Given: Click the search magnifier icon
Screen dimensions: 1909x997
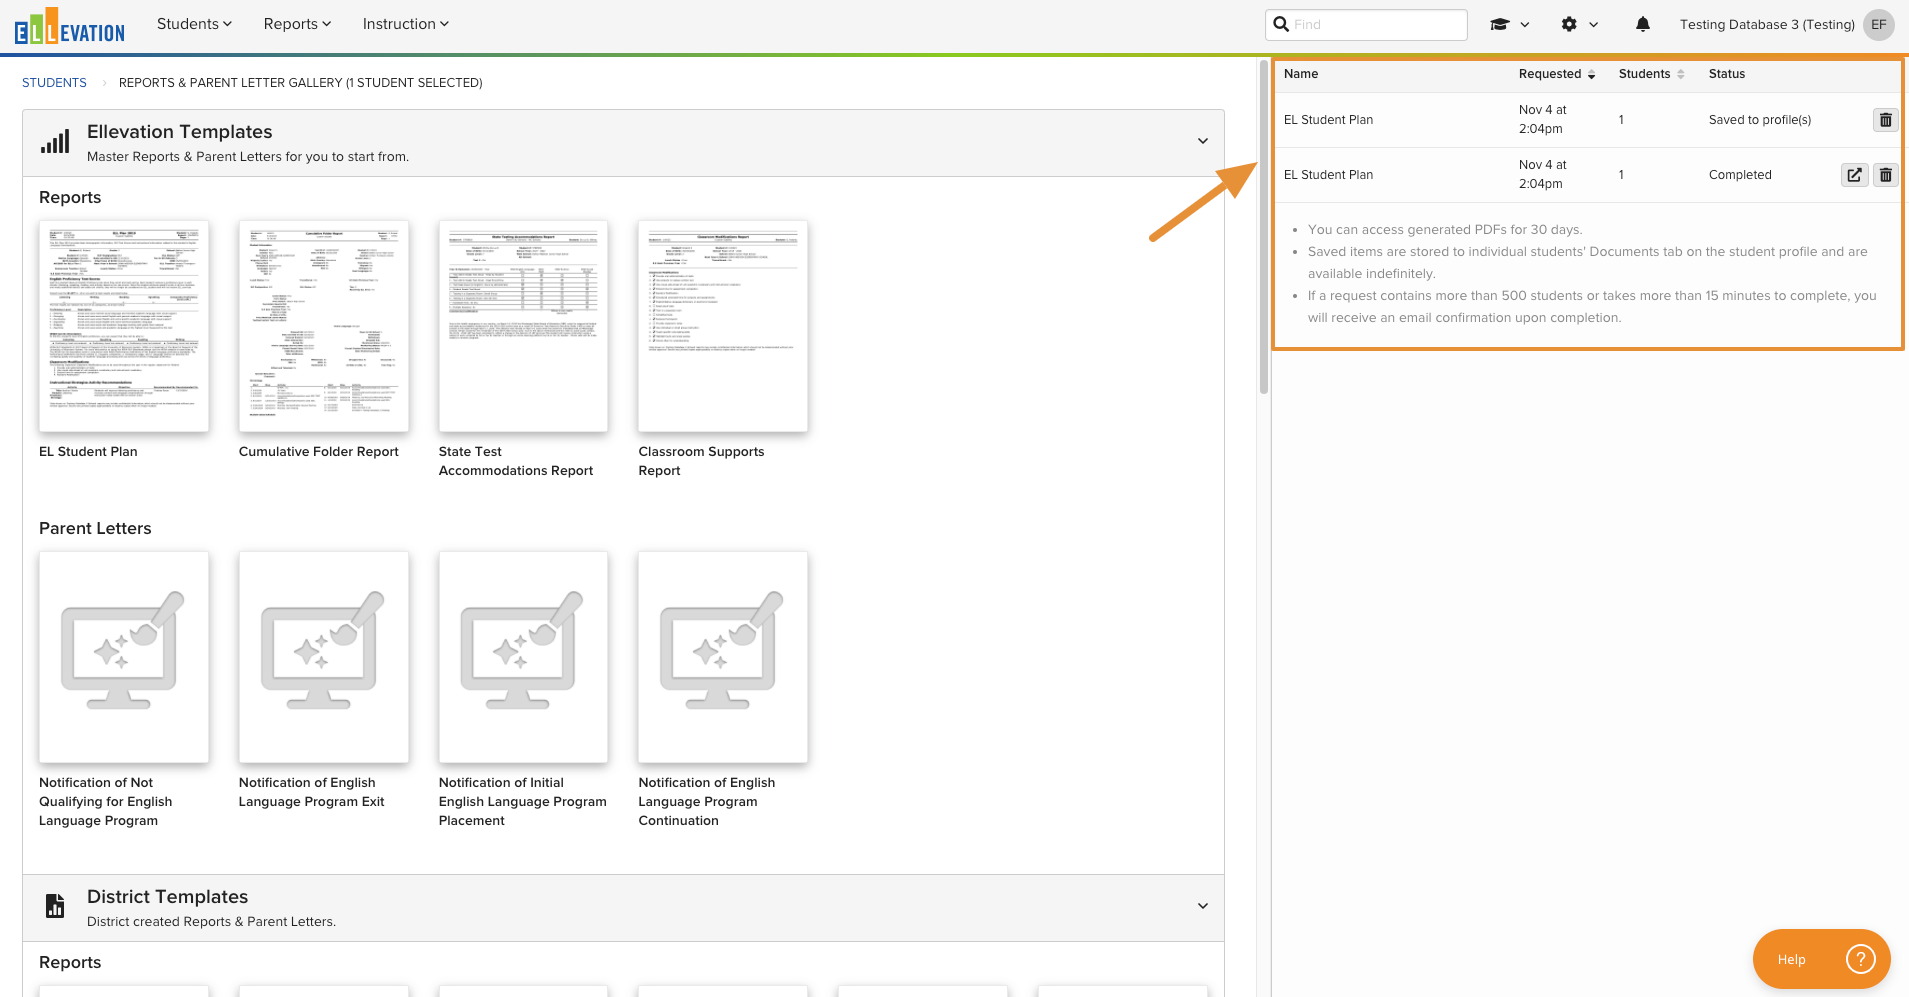Looking at the screenshot, I should 1281,24.
